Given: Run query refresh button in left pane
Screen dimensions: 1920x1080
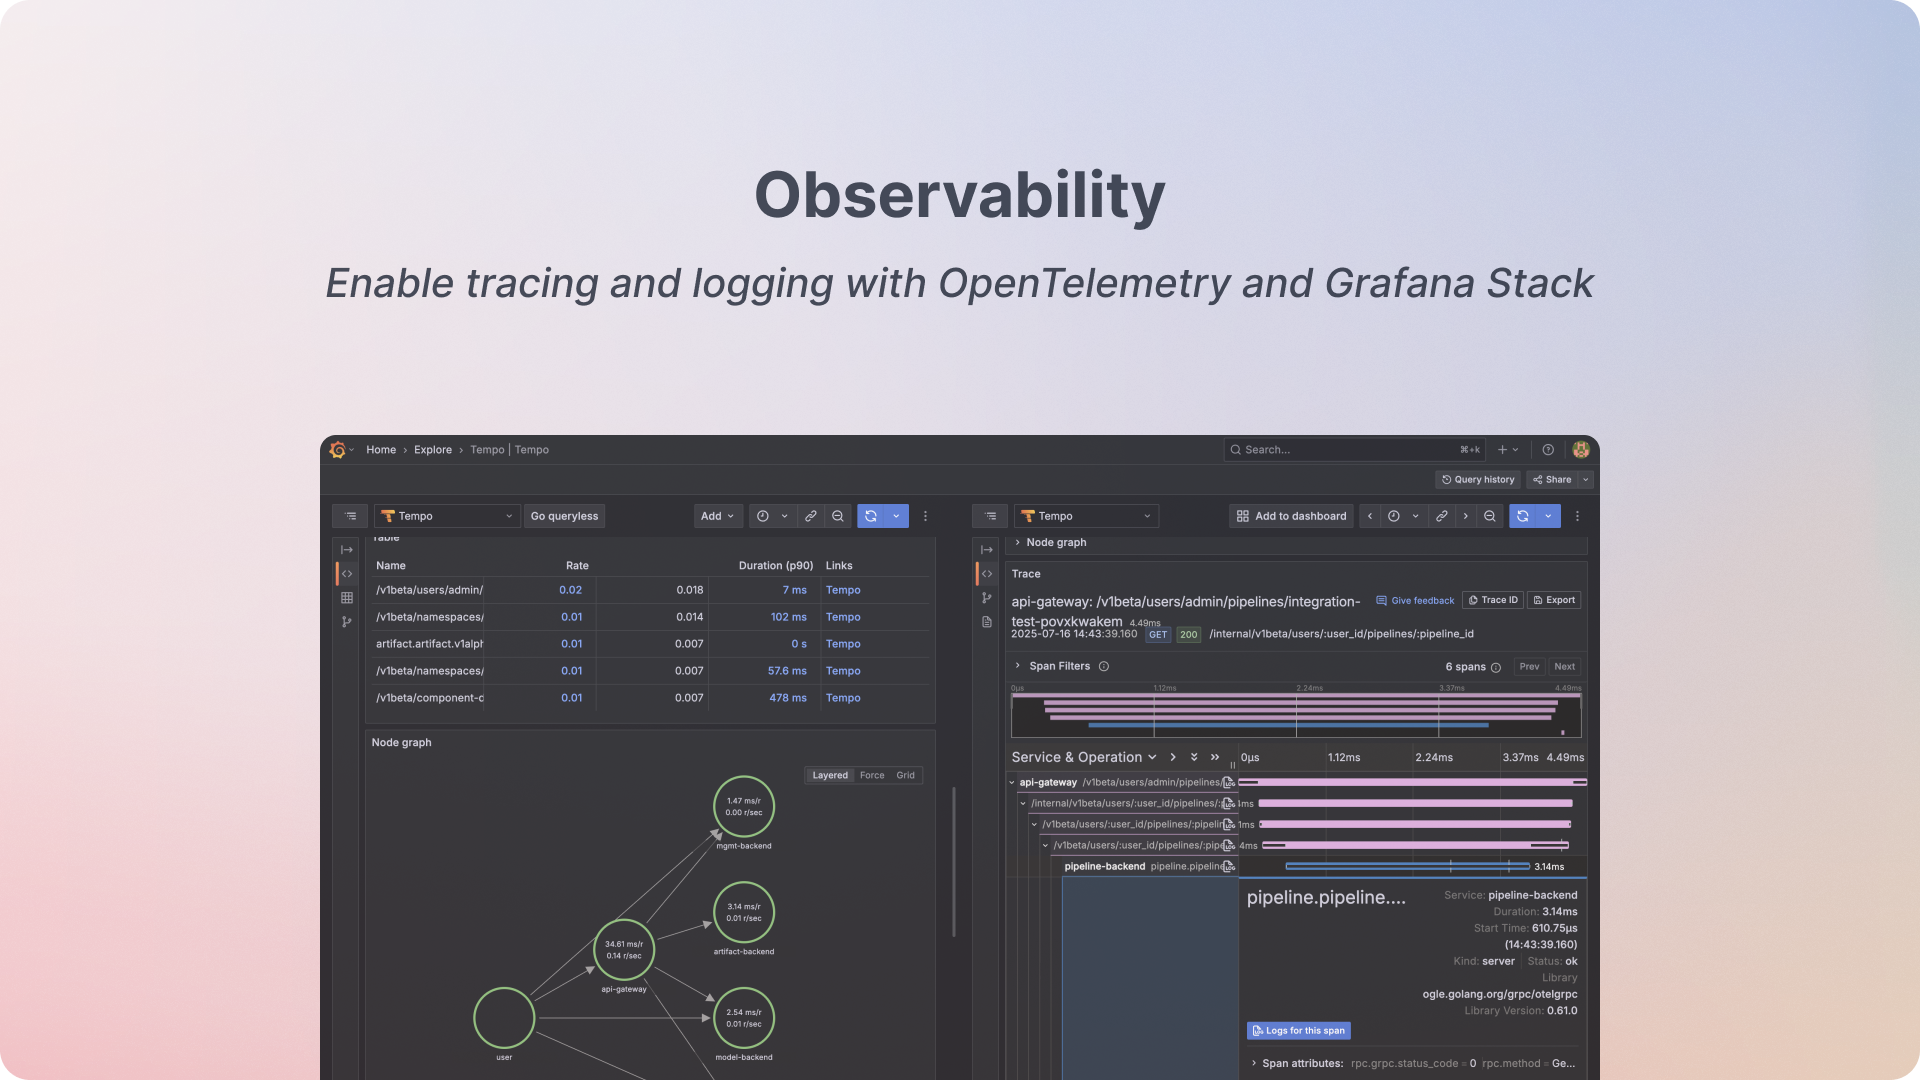Looking at the screenshot, I should coord(871,516).
